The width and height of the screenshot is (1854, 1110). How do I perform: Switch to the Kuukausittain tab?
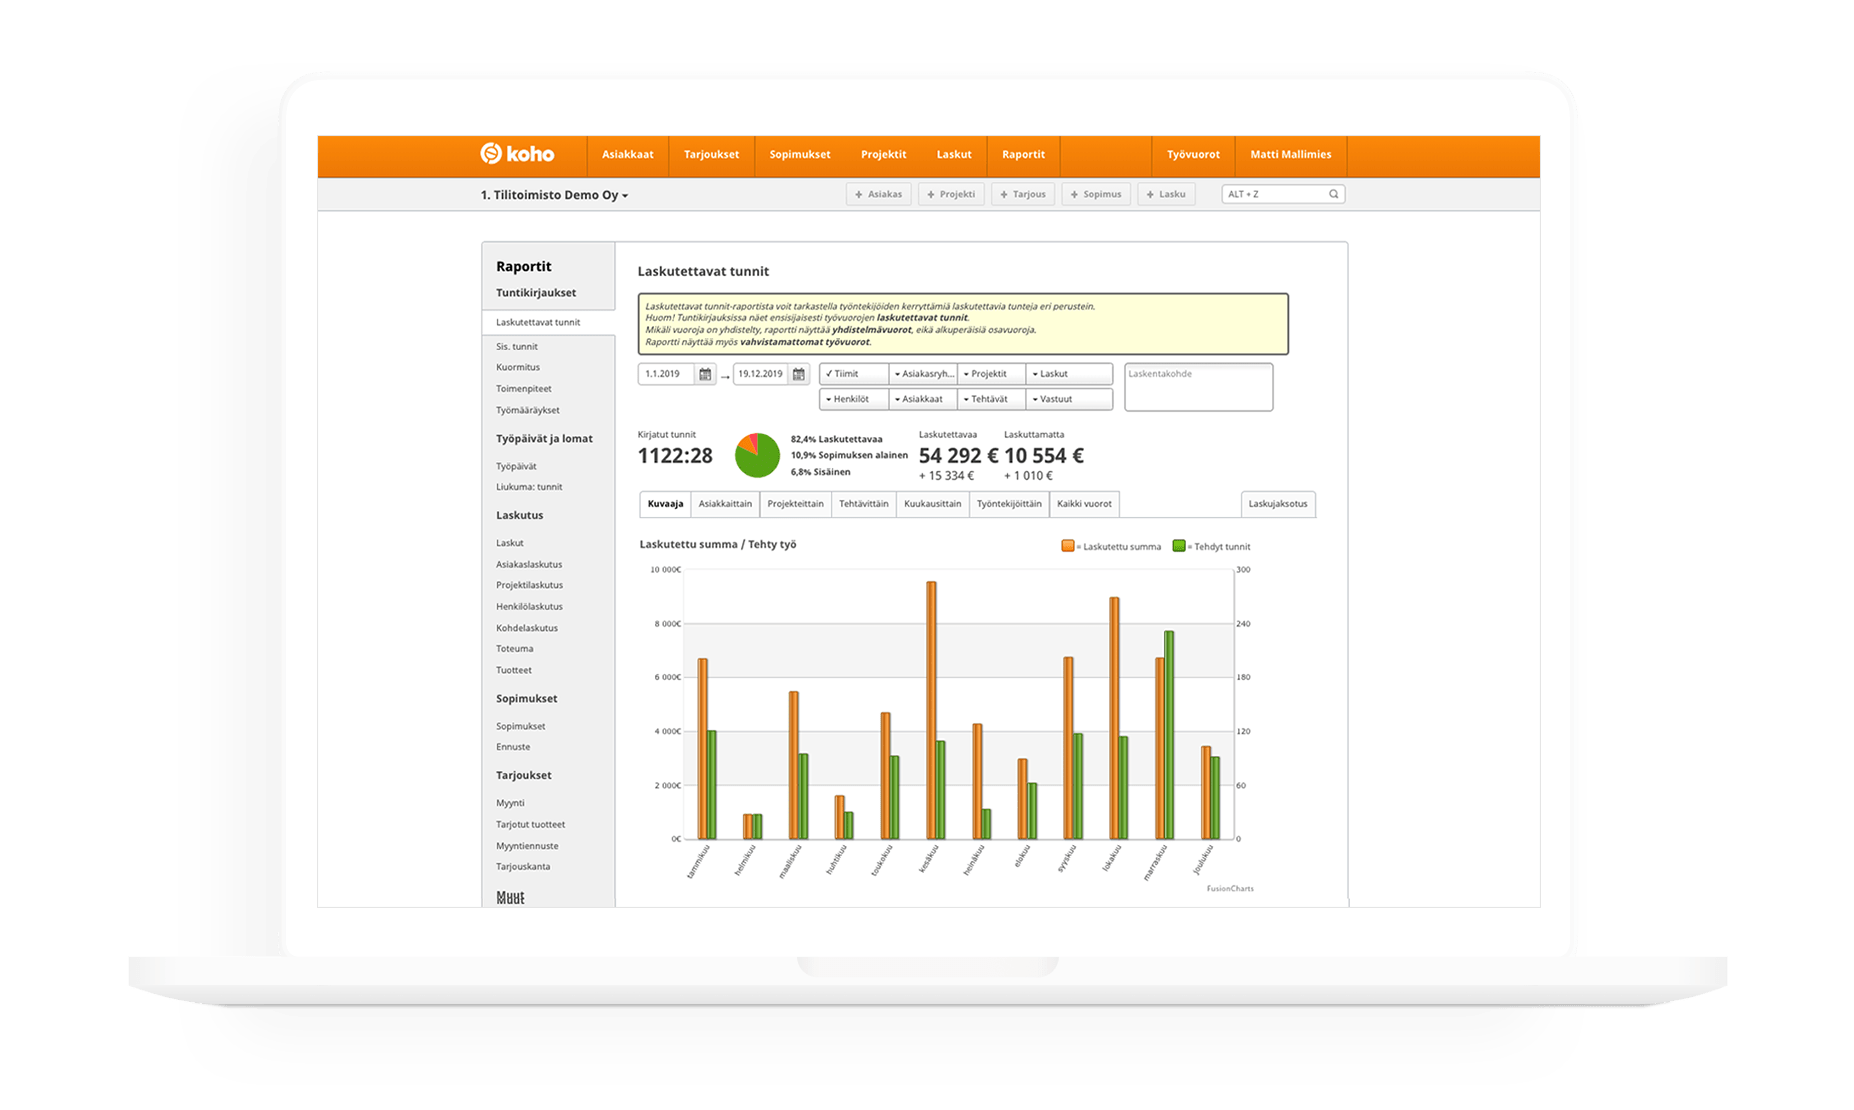click(932, 504)
